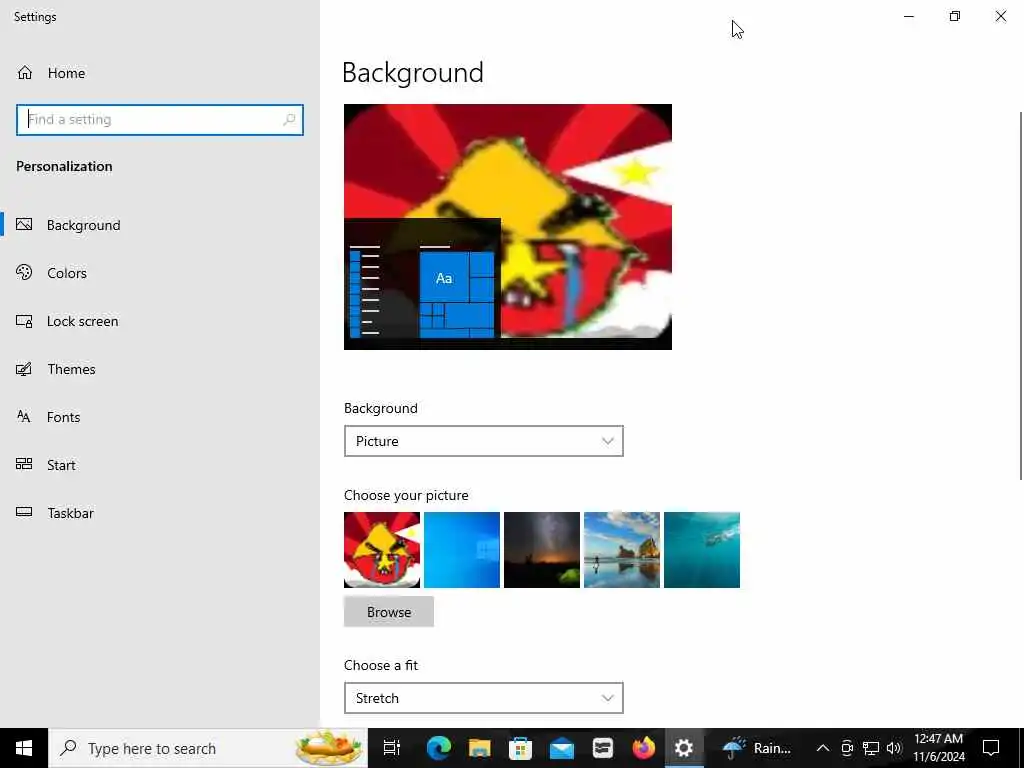Expand the Choose a fit dropdown showing Stretch
The height and width of the screenshot is (768, 1024).
pyautogui.click(x=483, y=698)
